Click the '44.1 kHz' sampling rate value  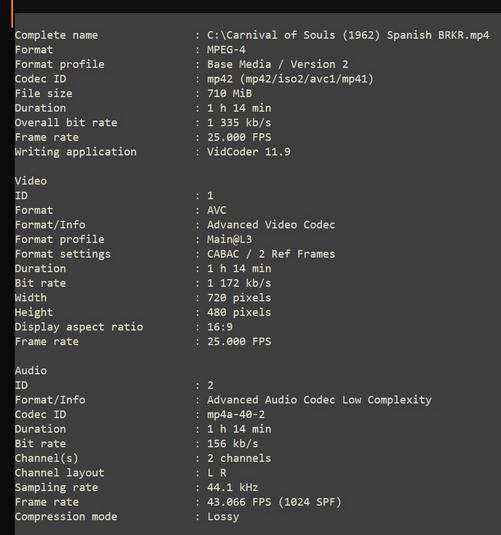click(x=232, y=487)
